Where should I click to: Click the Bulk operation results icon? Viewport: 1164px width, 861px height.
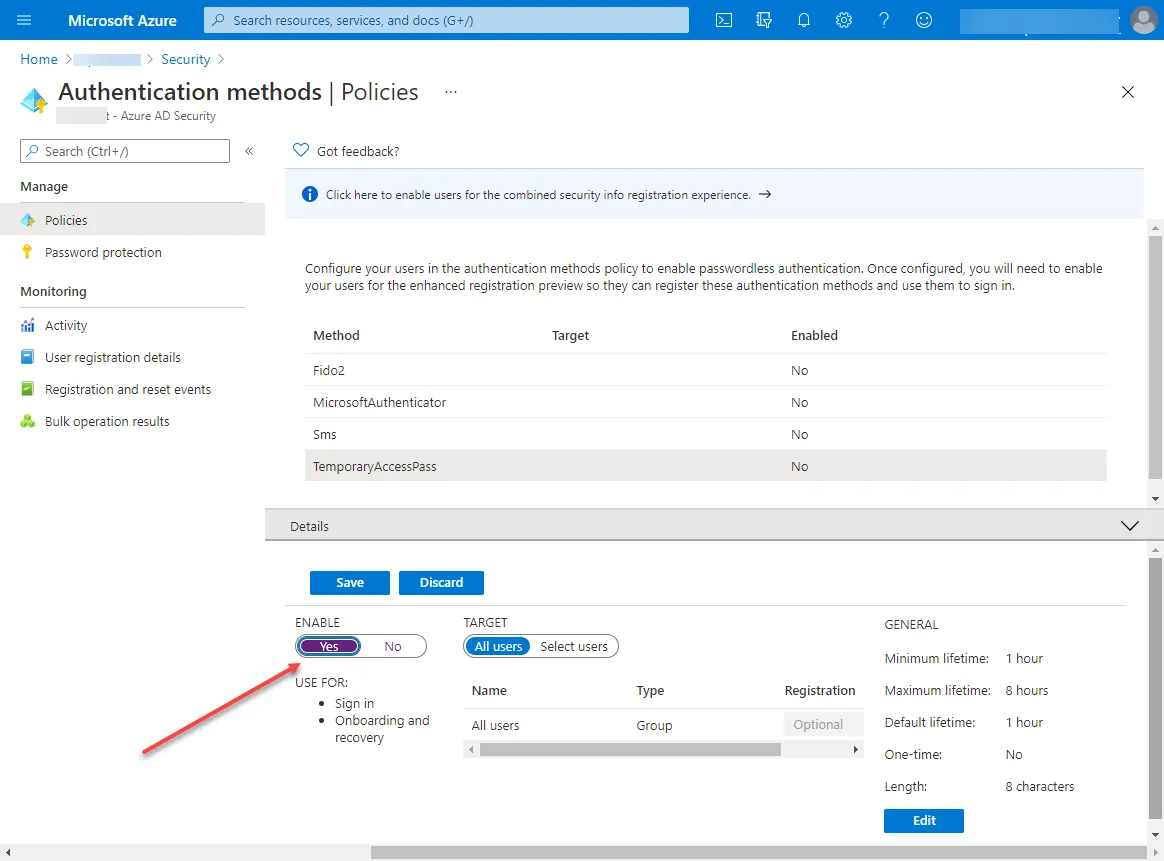[x=27, y=421]
